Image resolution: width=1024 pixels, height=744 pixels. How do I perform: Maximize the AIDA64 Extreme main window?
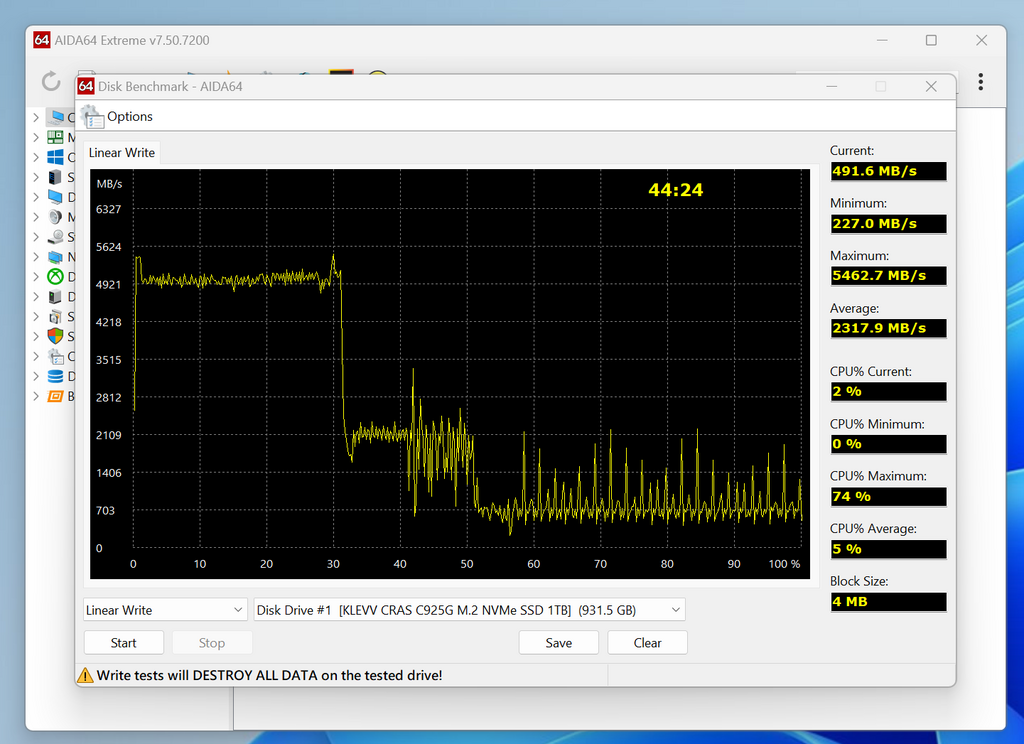coord(931,40)
